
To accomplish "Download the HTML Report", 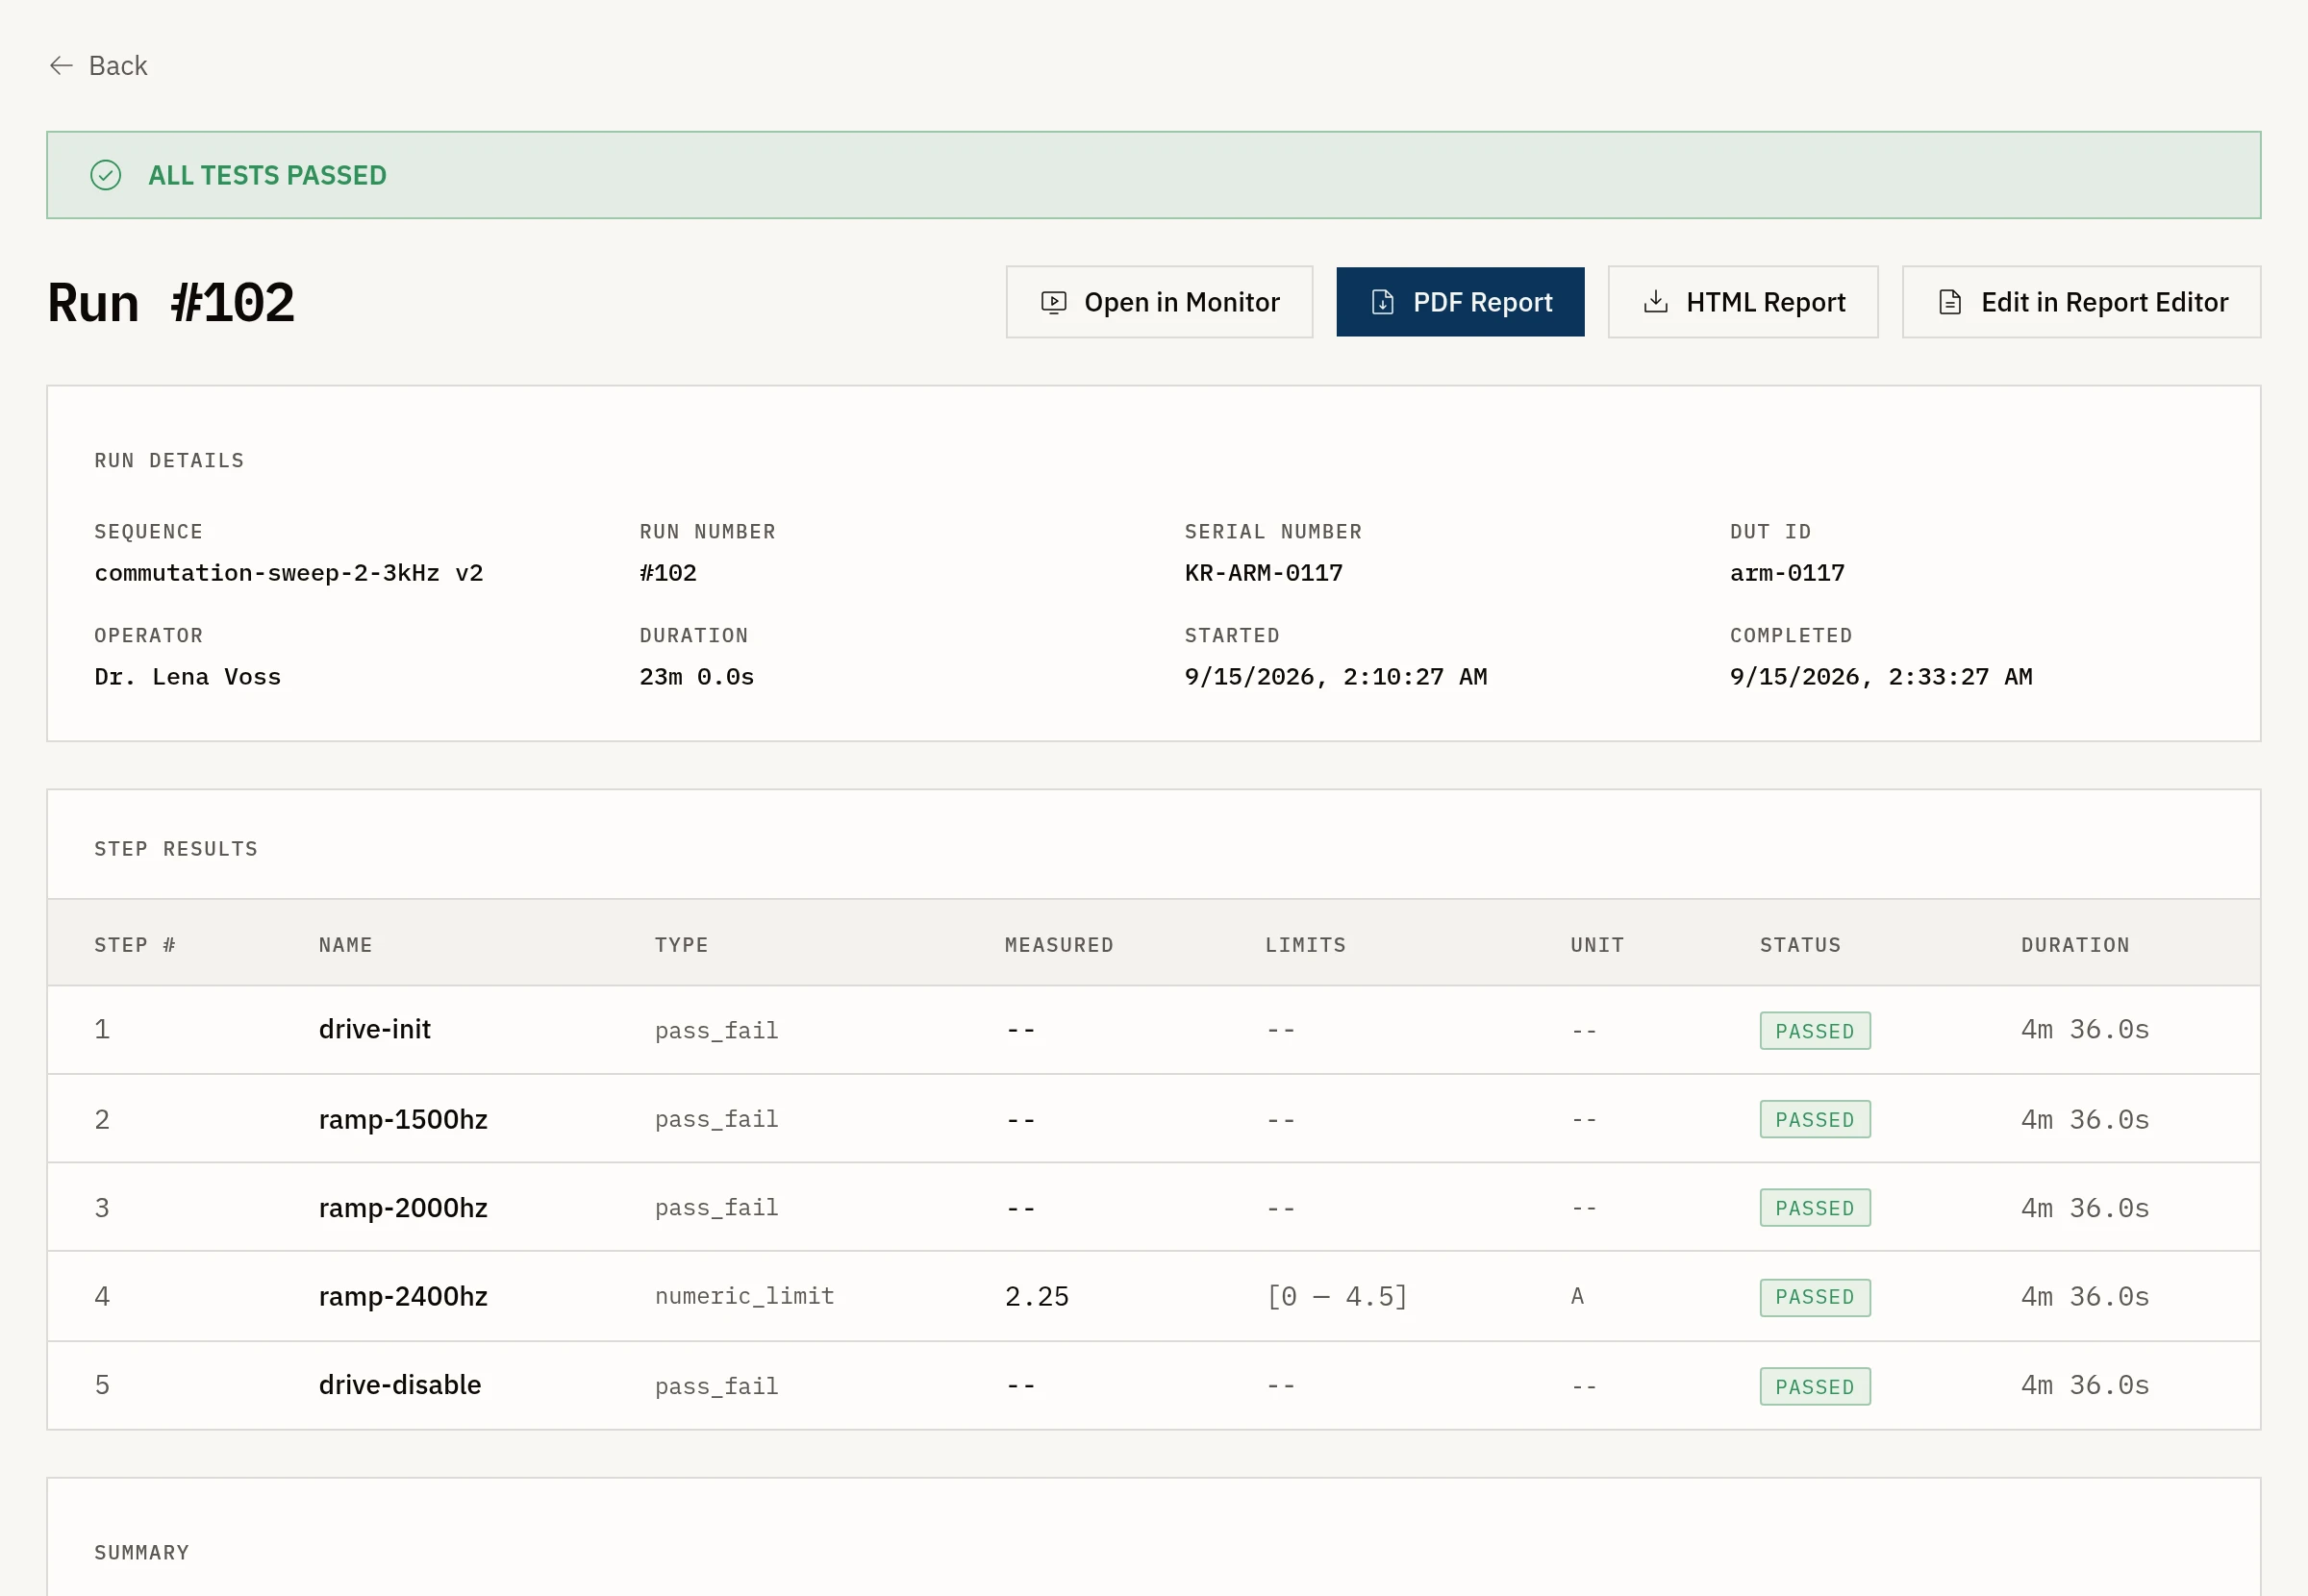I will click(x=1743, y=302).
